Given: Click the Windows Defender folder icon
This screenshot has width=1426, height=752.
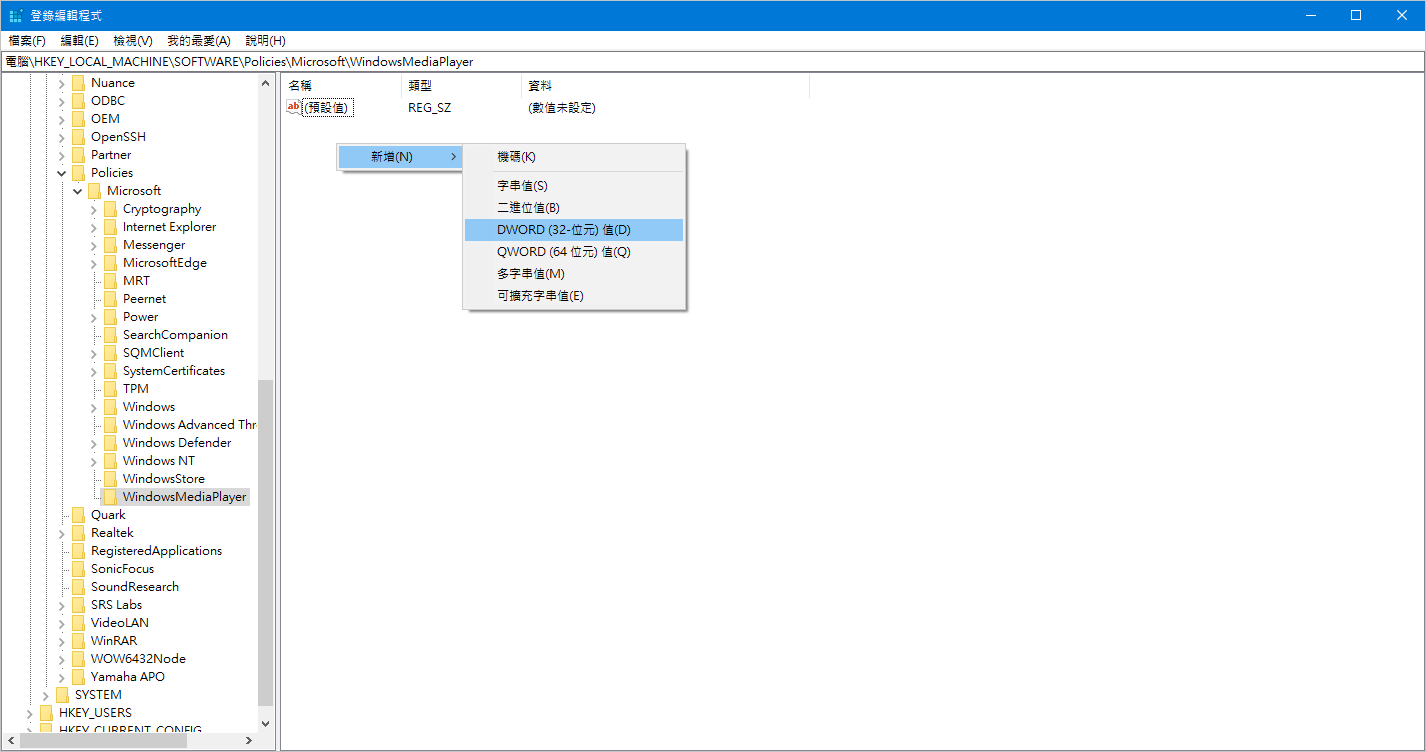Looking at the screenshot, I should [x=111, y=443].
